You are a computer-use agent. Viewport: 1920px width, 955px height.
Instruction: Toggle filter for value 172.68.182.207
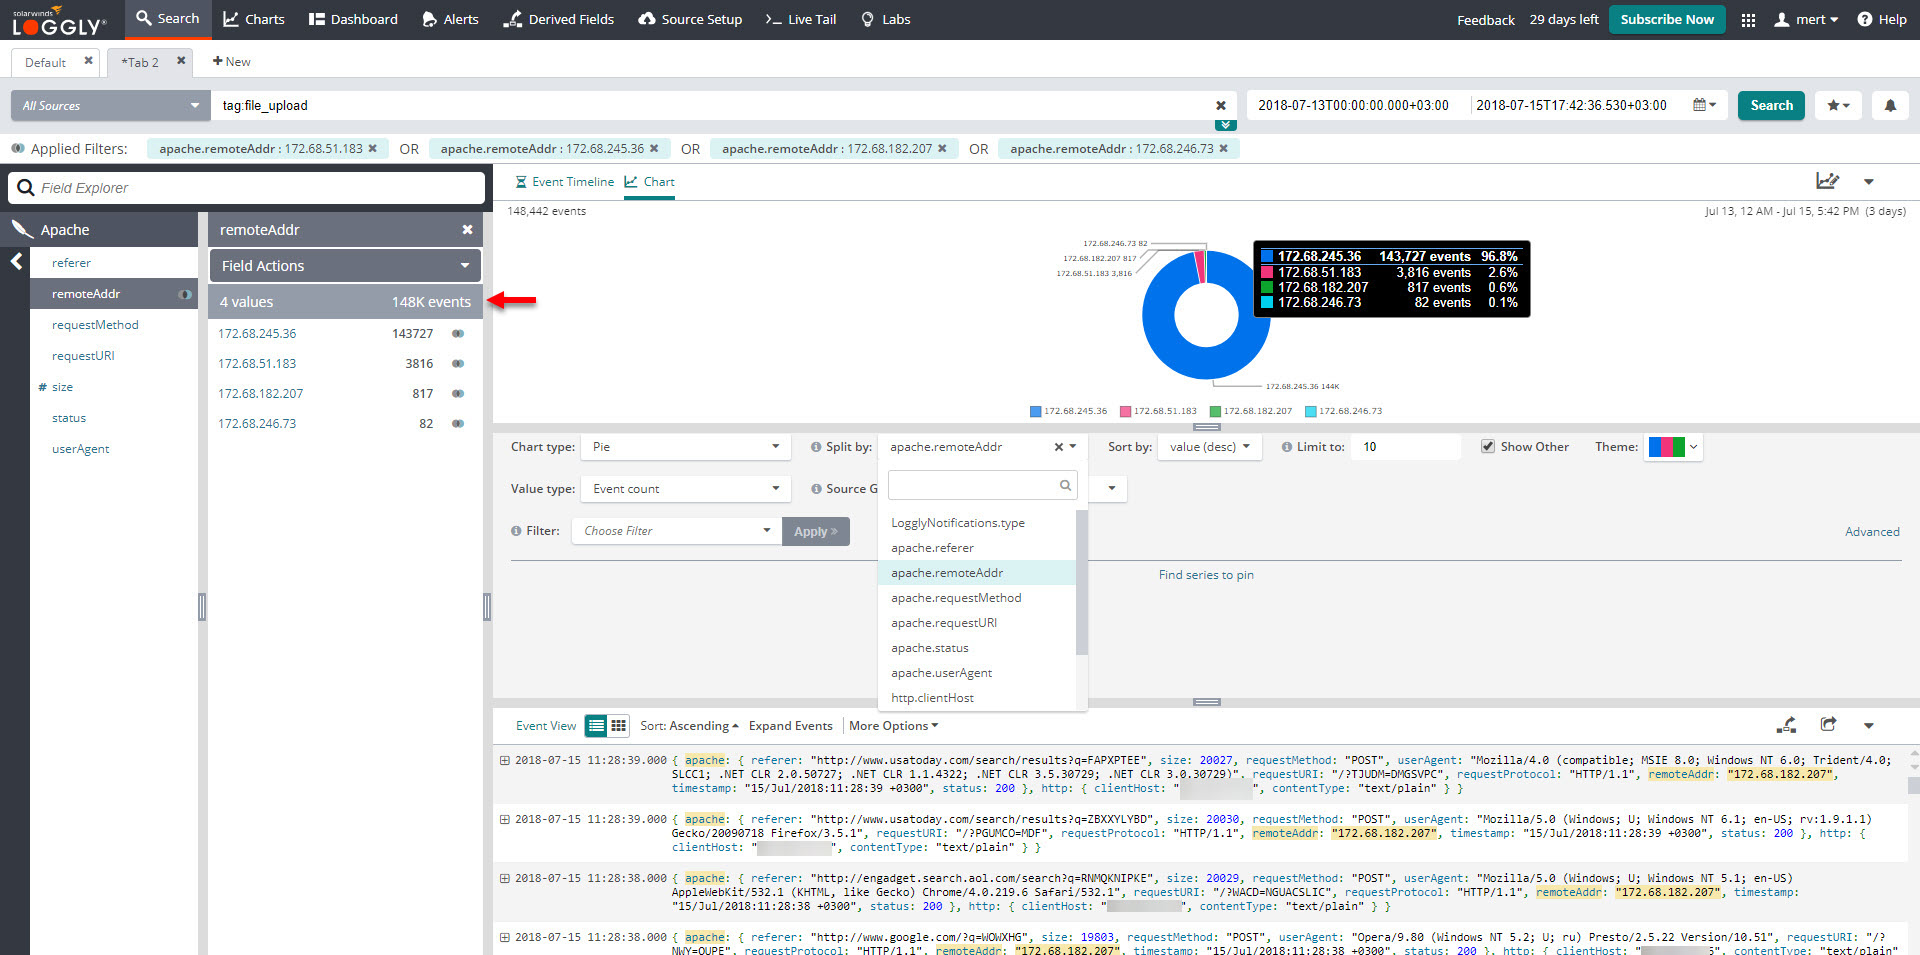(458, 393)
